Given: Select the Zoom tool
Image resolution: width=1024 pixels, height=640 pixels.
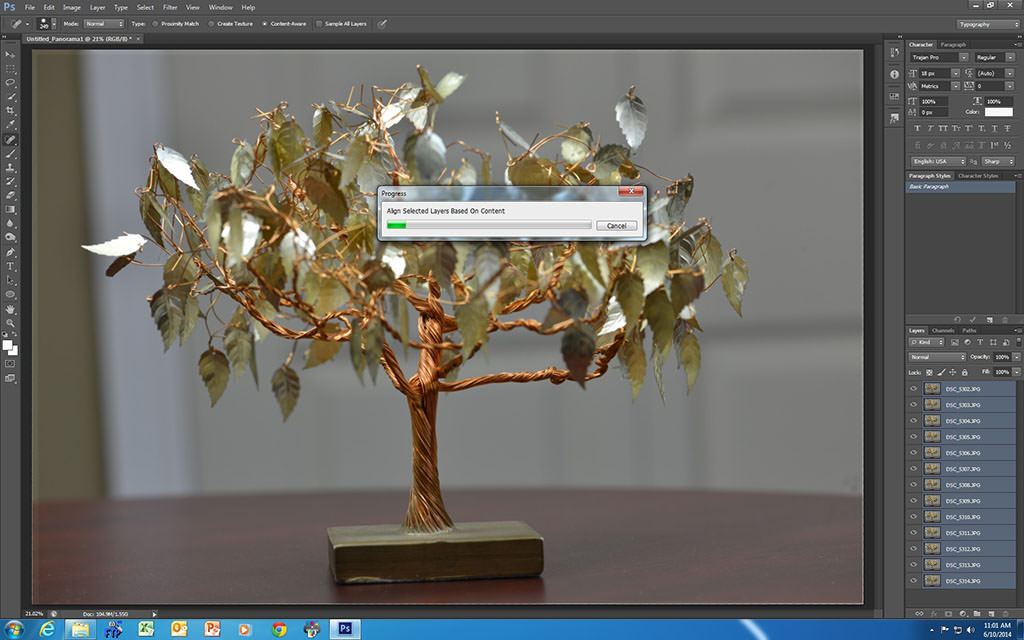Looking at the screenshot, I should click(10, 323).
